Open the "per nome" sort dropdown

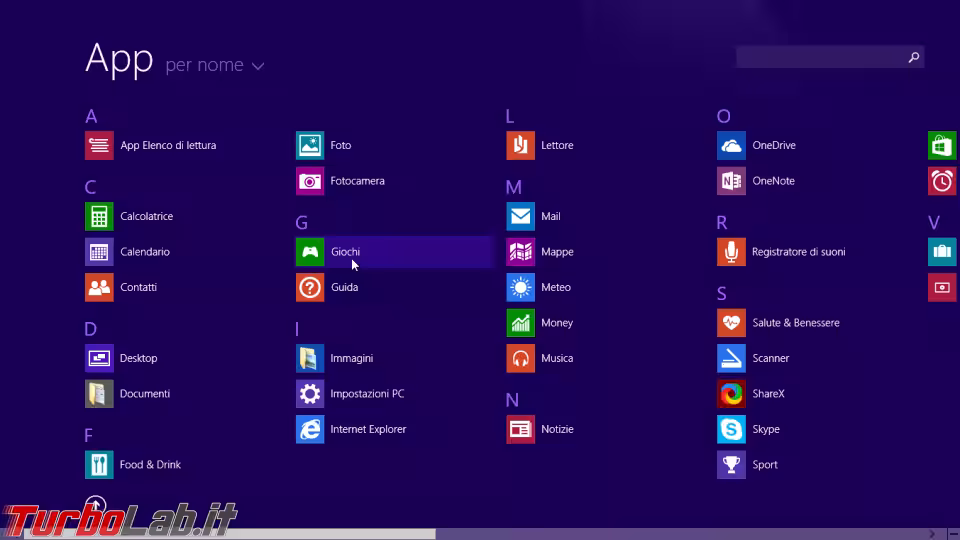[215, 65]
